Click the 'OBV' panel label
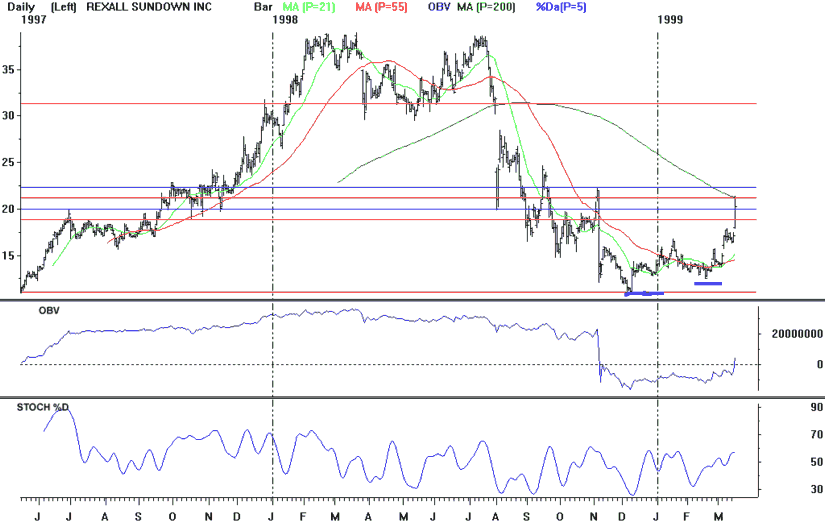Image resolution: width=825 pixels, height=523 pixels. [49, 311]
